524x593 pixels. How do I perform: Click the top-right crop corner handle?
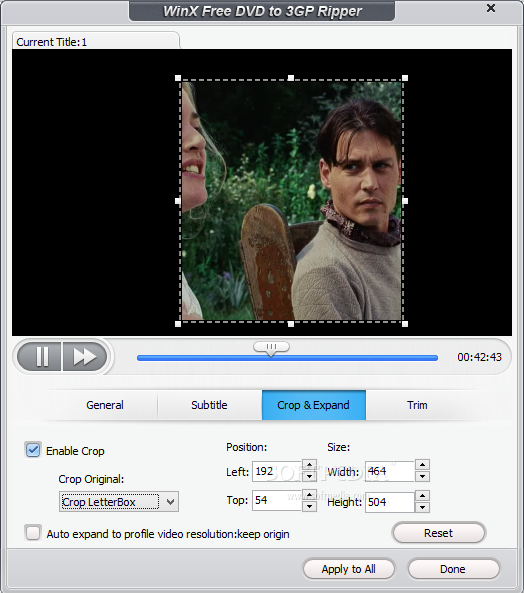click(405, 78)
